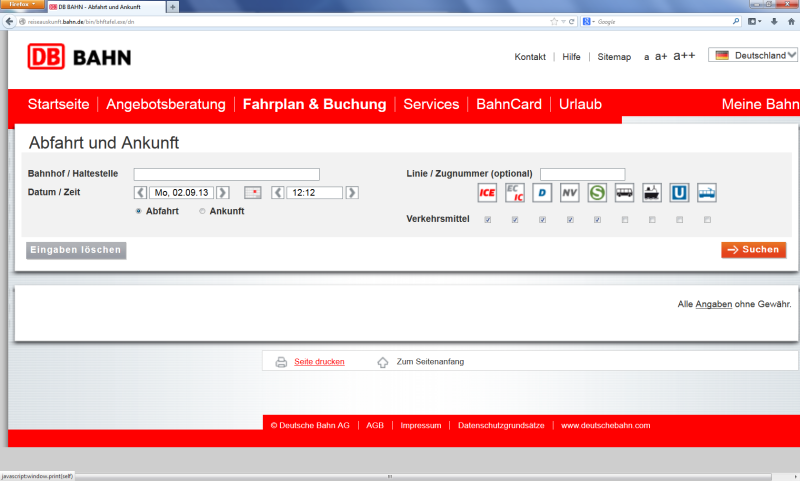Select the bus transport icon
The height and width of the screenshot is (481, 800).
tap(624, 193)
